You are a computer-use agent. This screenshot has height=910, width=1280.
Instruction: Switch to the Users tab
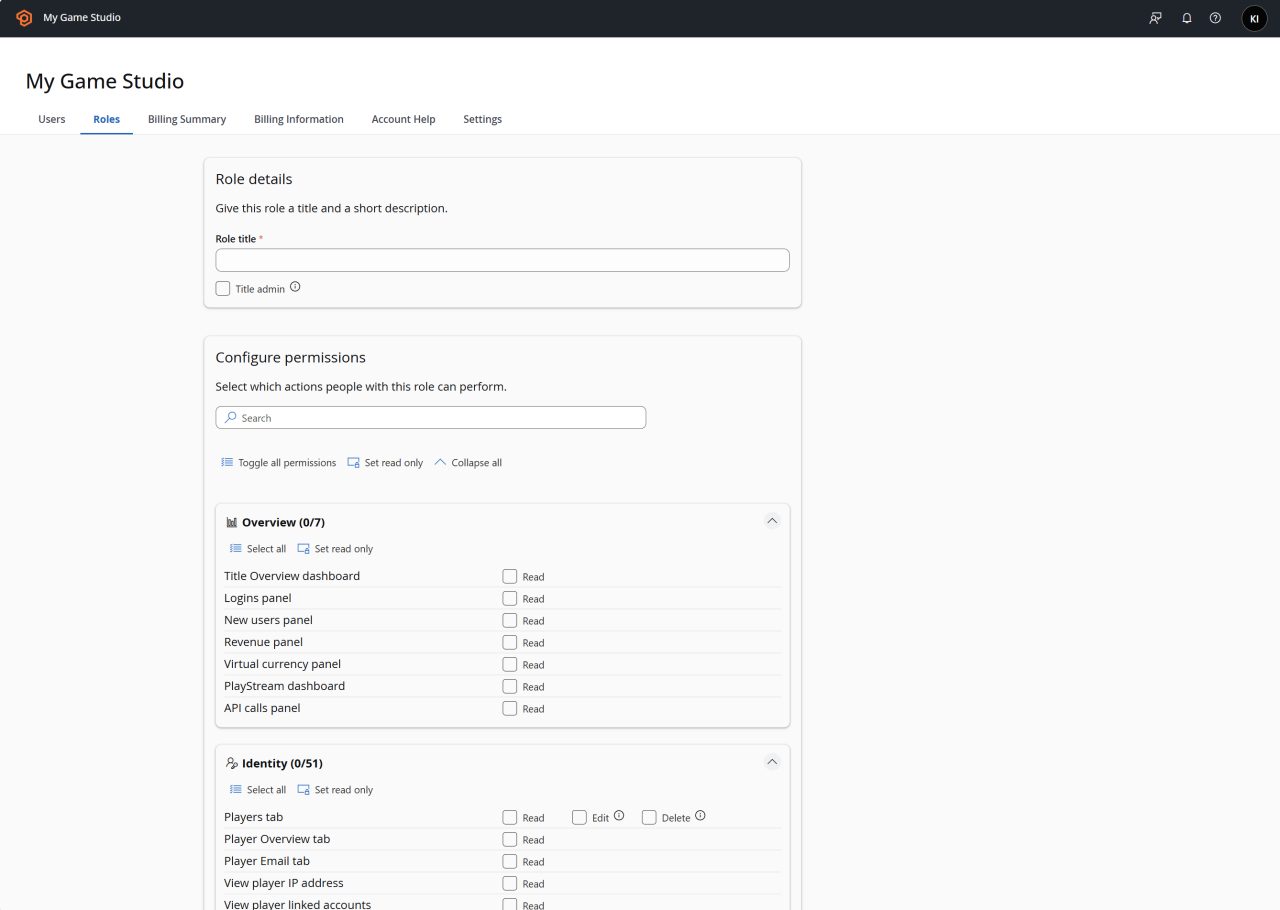pyautogui.click(x=51, y=119)
